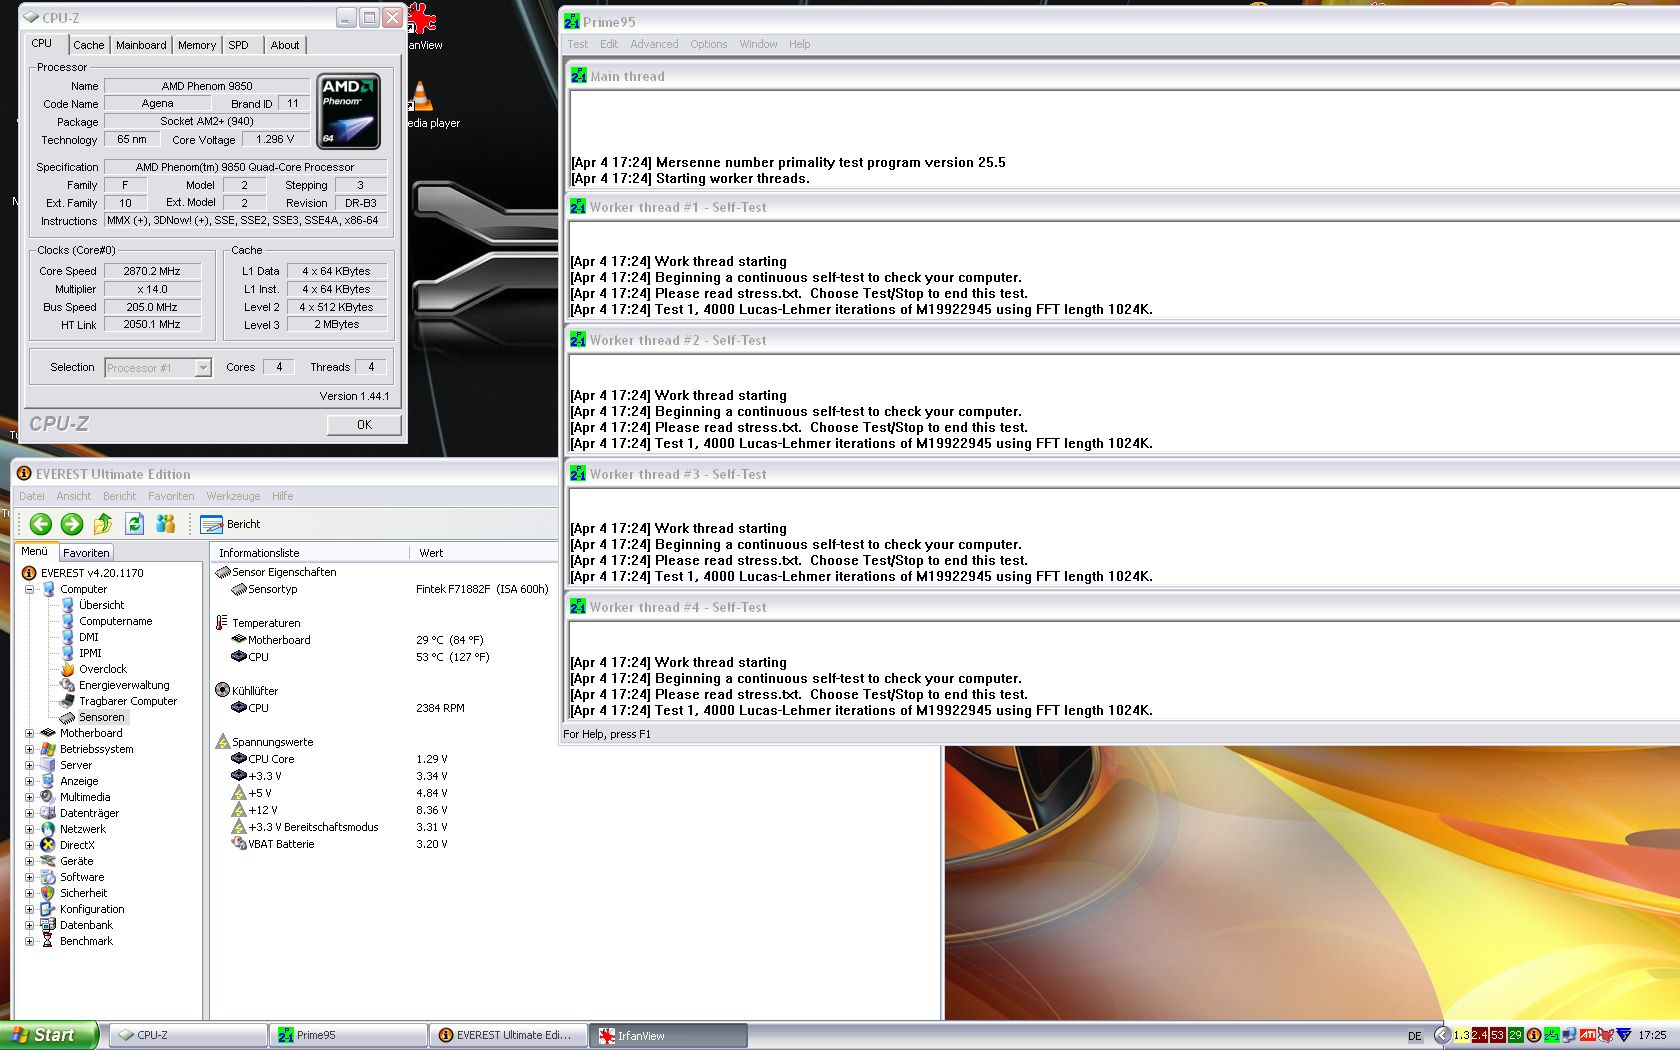1680x1050 pixels.
Task: Click the green Forward arrow in EVEREST toolbar
Action: [72, 524]
